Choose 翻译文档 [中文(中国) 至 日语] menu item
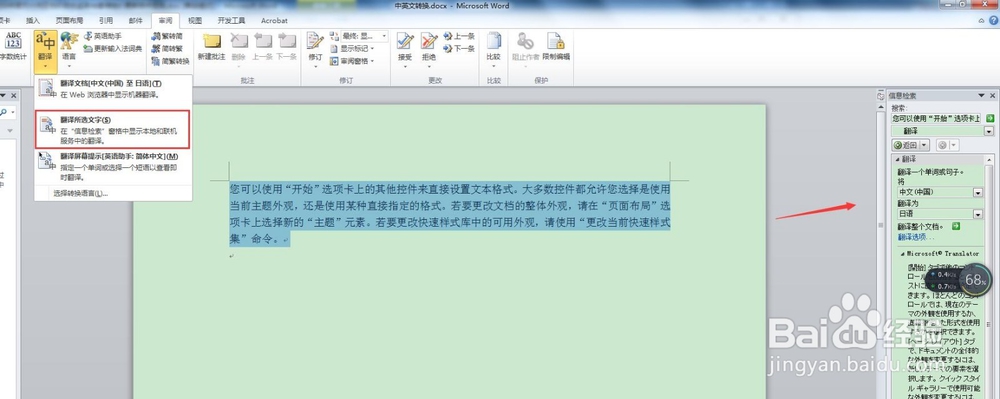The height and width of the screenshot is (399, 1000). pyautogui.click(x=113, y=89)
